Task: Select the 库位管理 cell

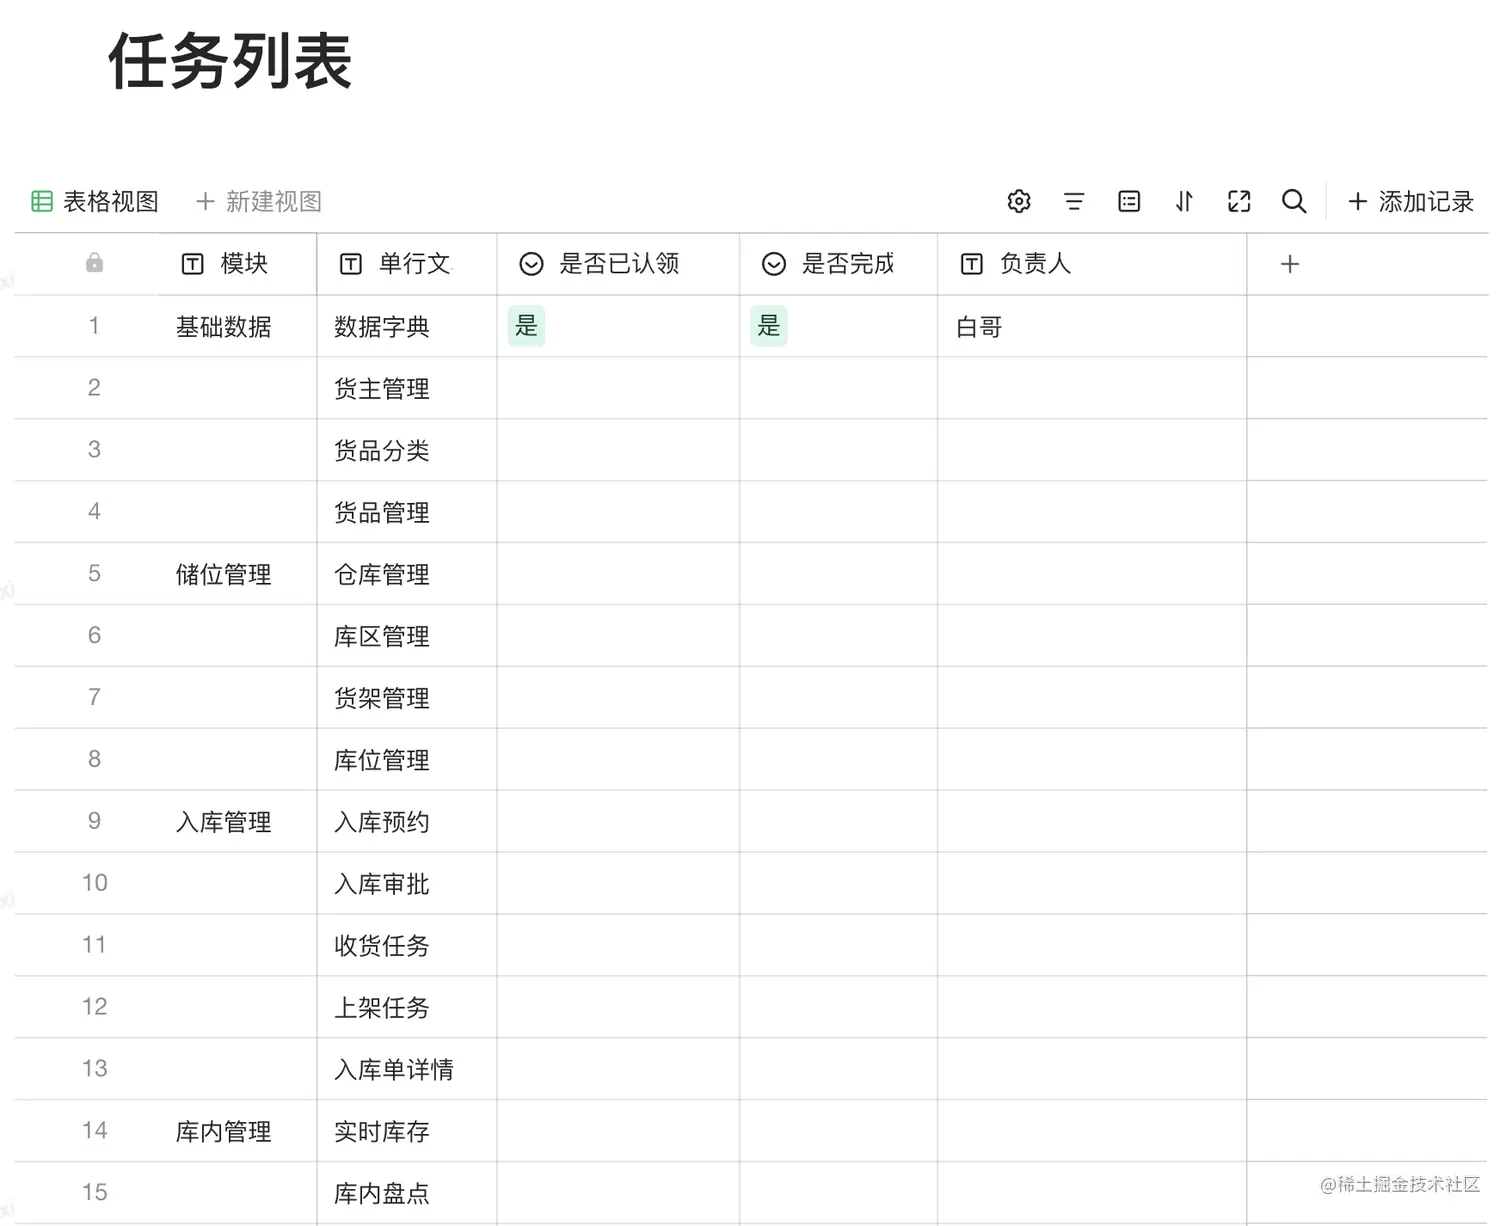Action: pos(407,760)
